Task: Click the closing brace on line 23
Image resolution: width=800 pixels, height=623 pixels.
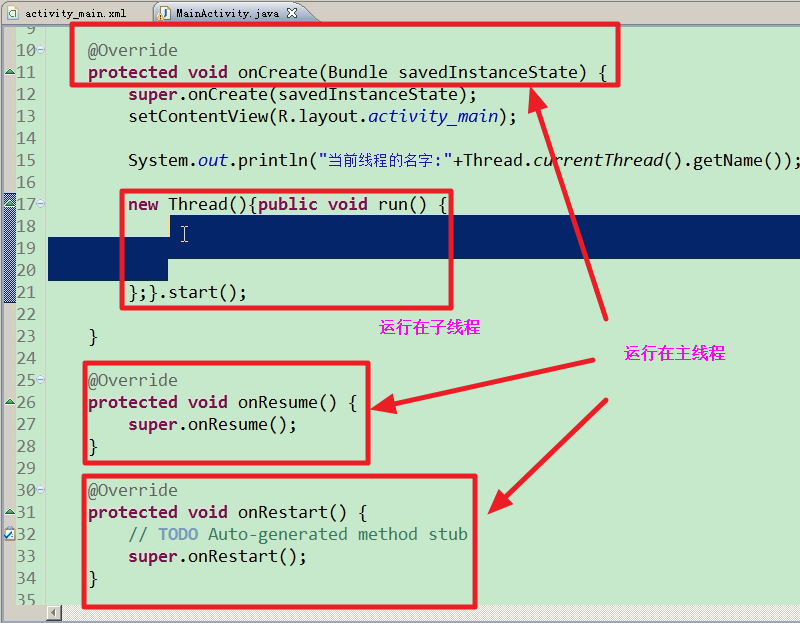Action: point(93,337)
